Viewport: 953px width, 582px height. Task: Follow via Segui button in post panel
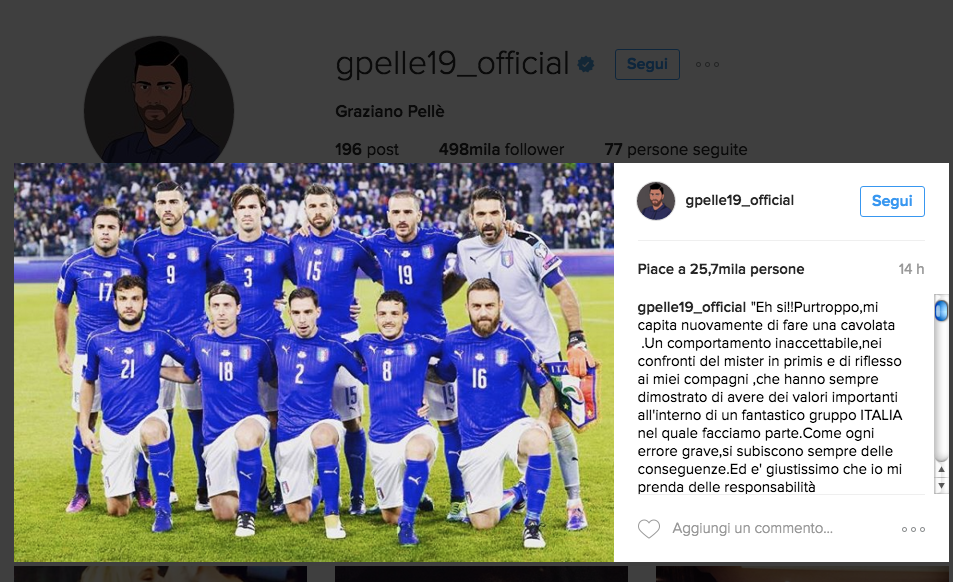click(x=892, y=201)
